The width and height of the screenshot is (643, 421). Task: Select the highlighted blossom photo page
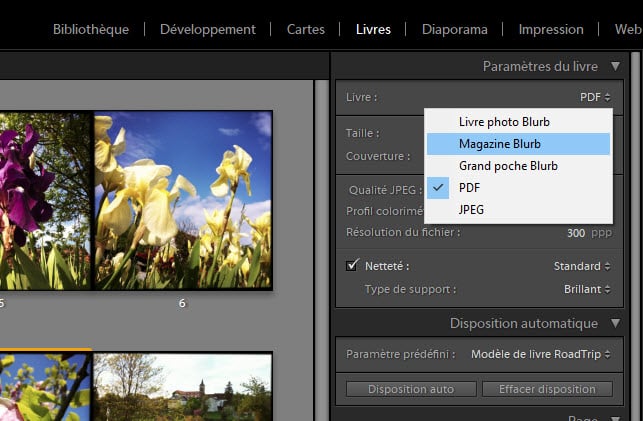pos(45,387)
